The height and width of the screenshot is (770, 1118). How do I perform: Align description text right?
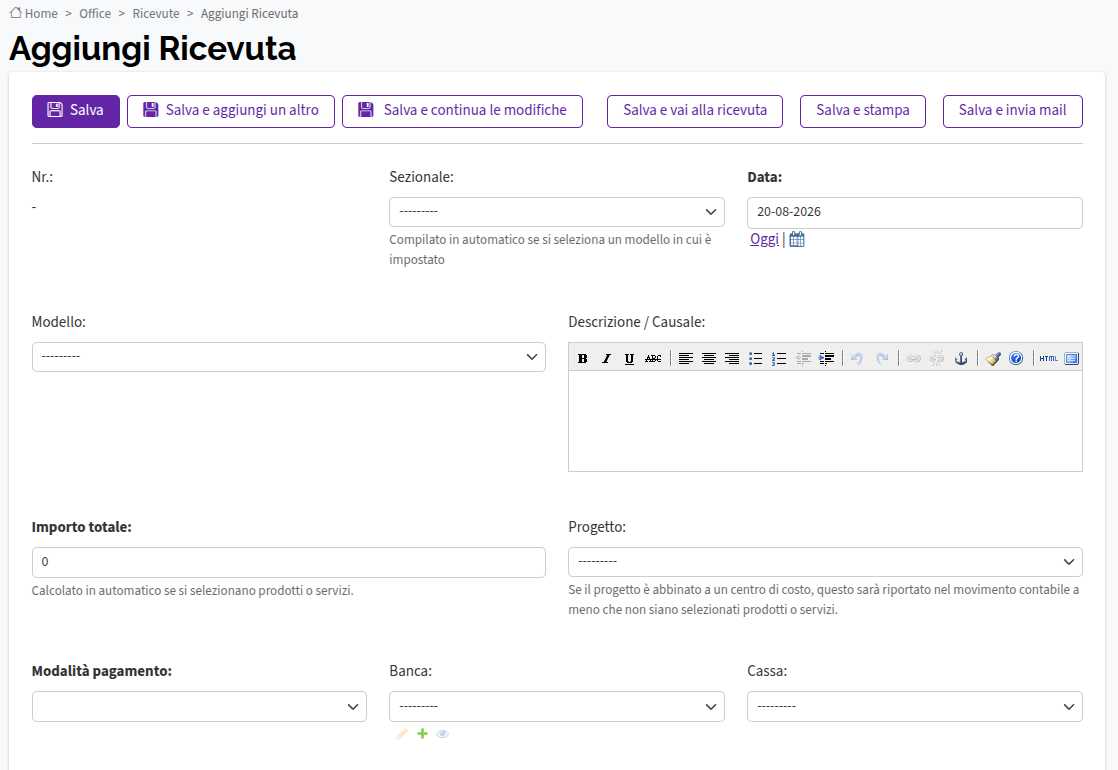tap(732, 359)
